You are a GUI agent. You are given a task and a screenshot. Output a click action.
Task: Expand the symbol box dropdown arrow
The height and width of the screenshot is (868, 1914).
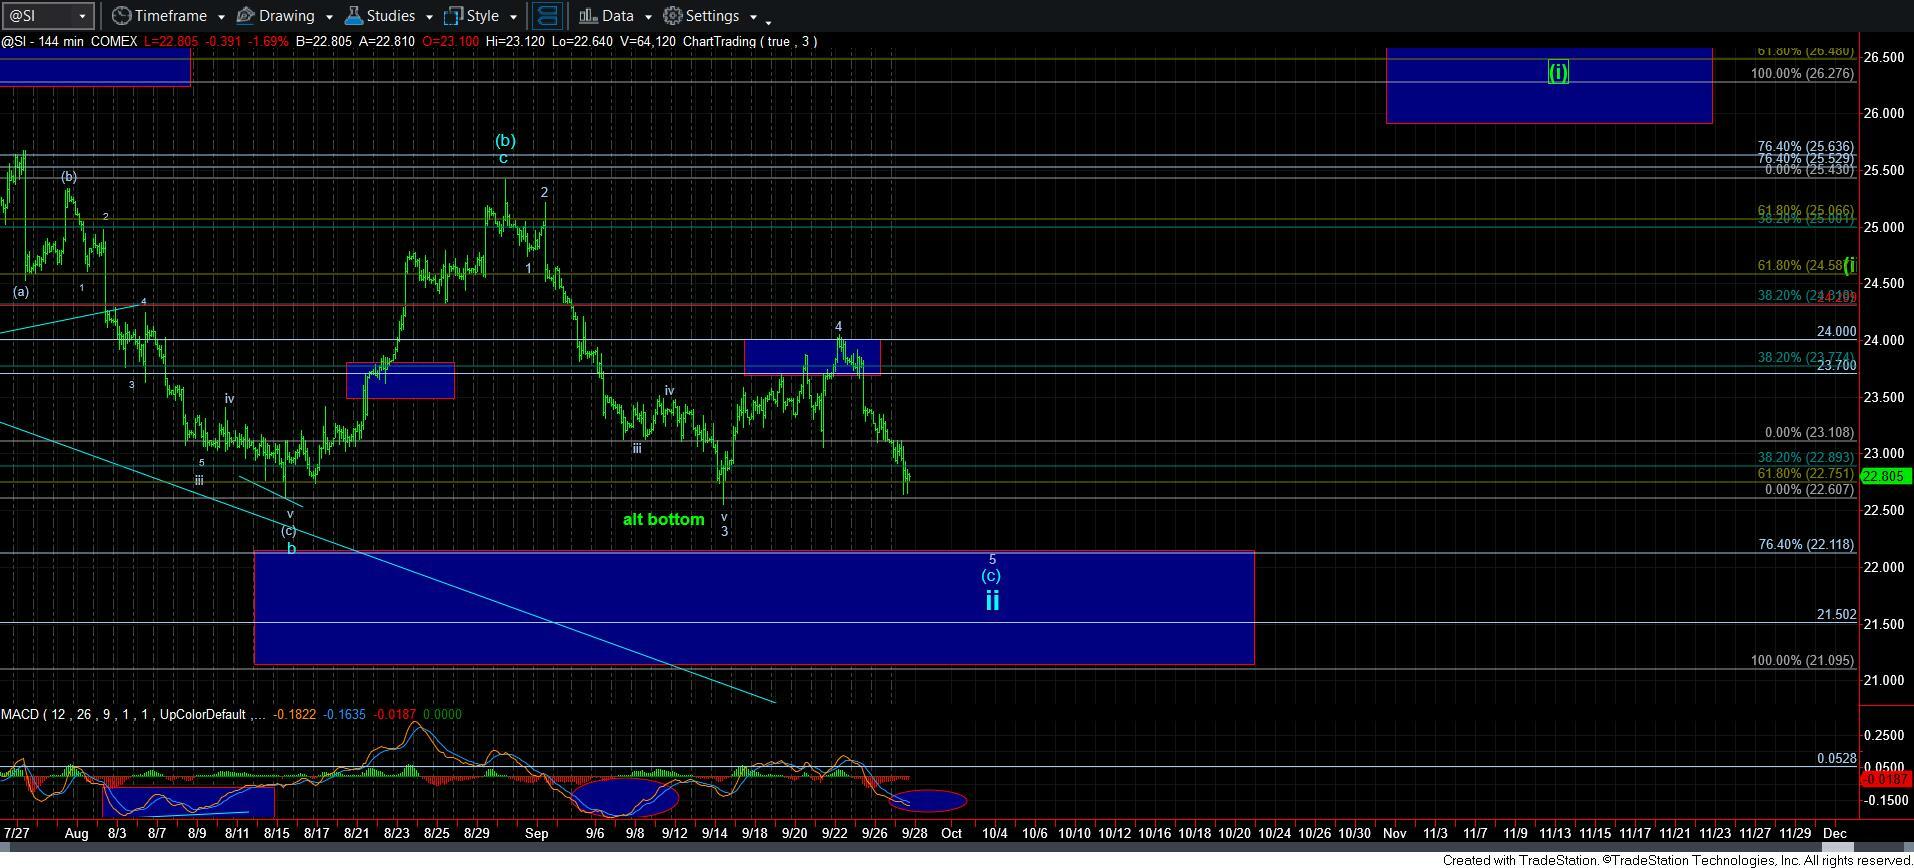[82, 16]
